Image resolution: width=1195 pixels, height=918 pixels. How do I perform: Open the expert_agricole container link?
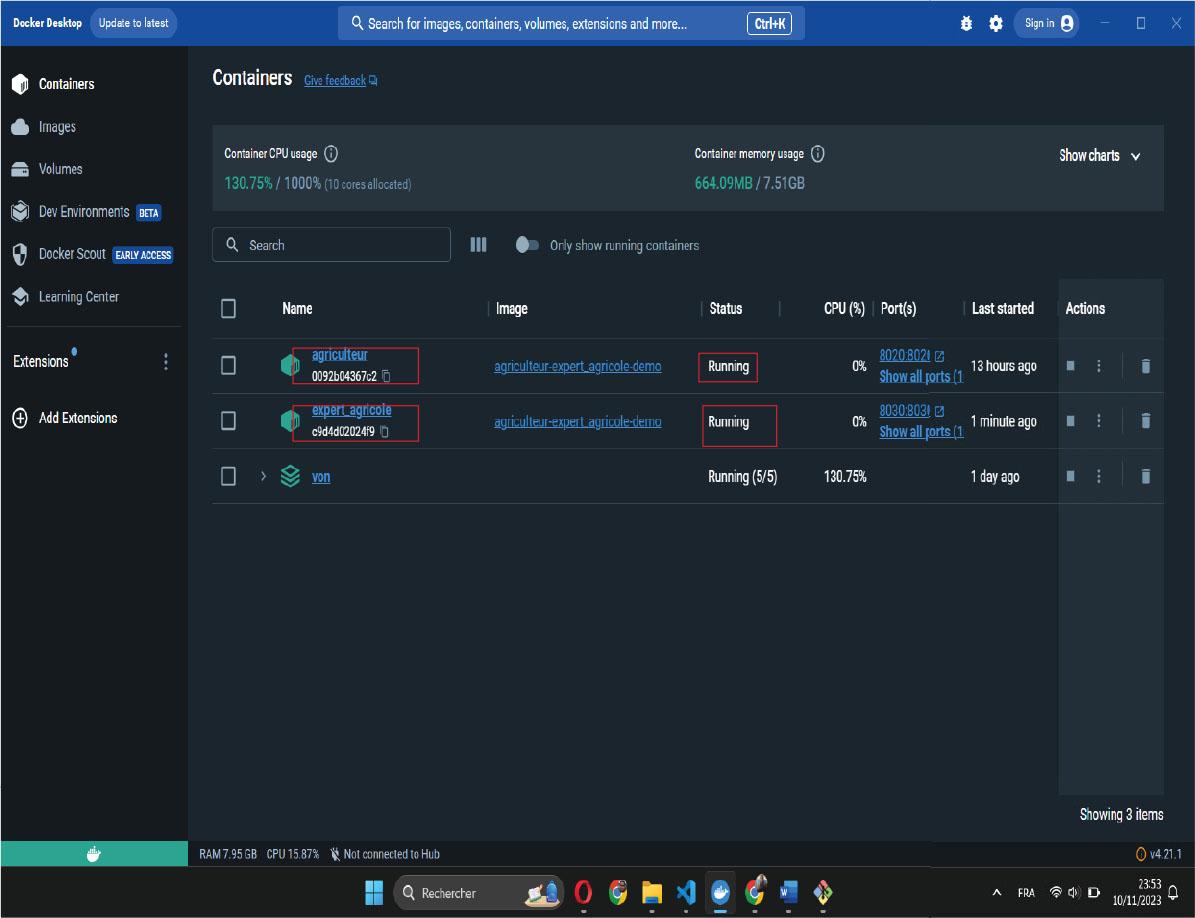pos(351,410)
